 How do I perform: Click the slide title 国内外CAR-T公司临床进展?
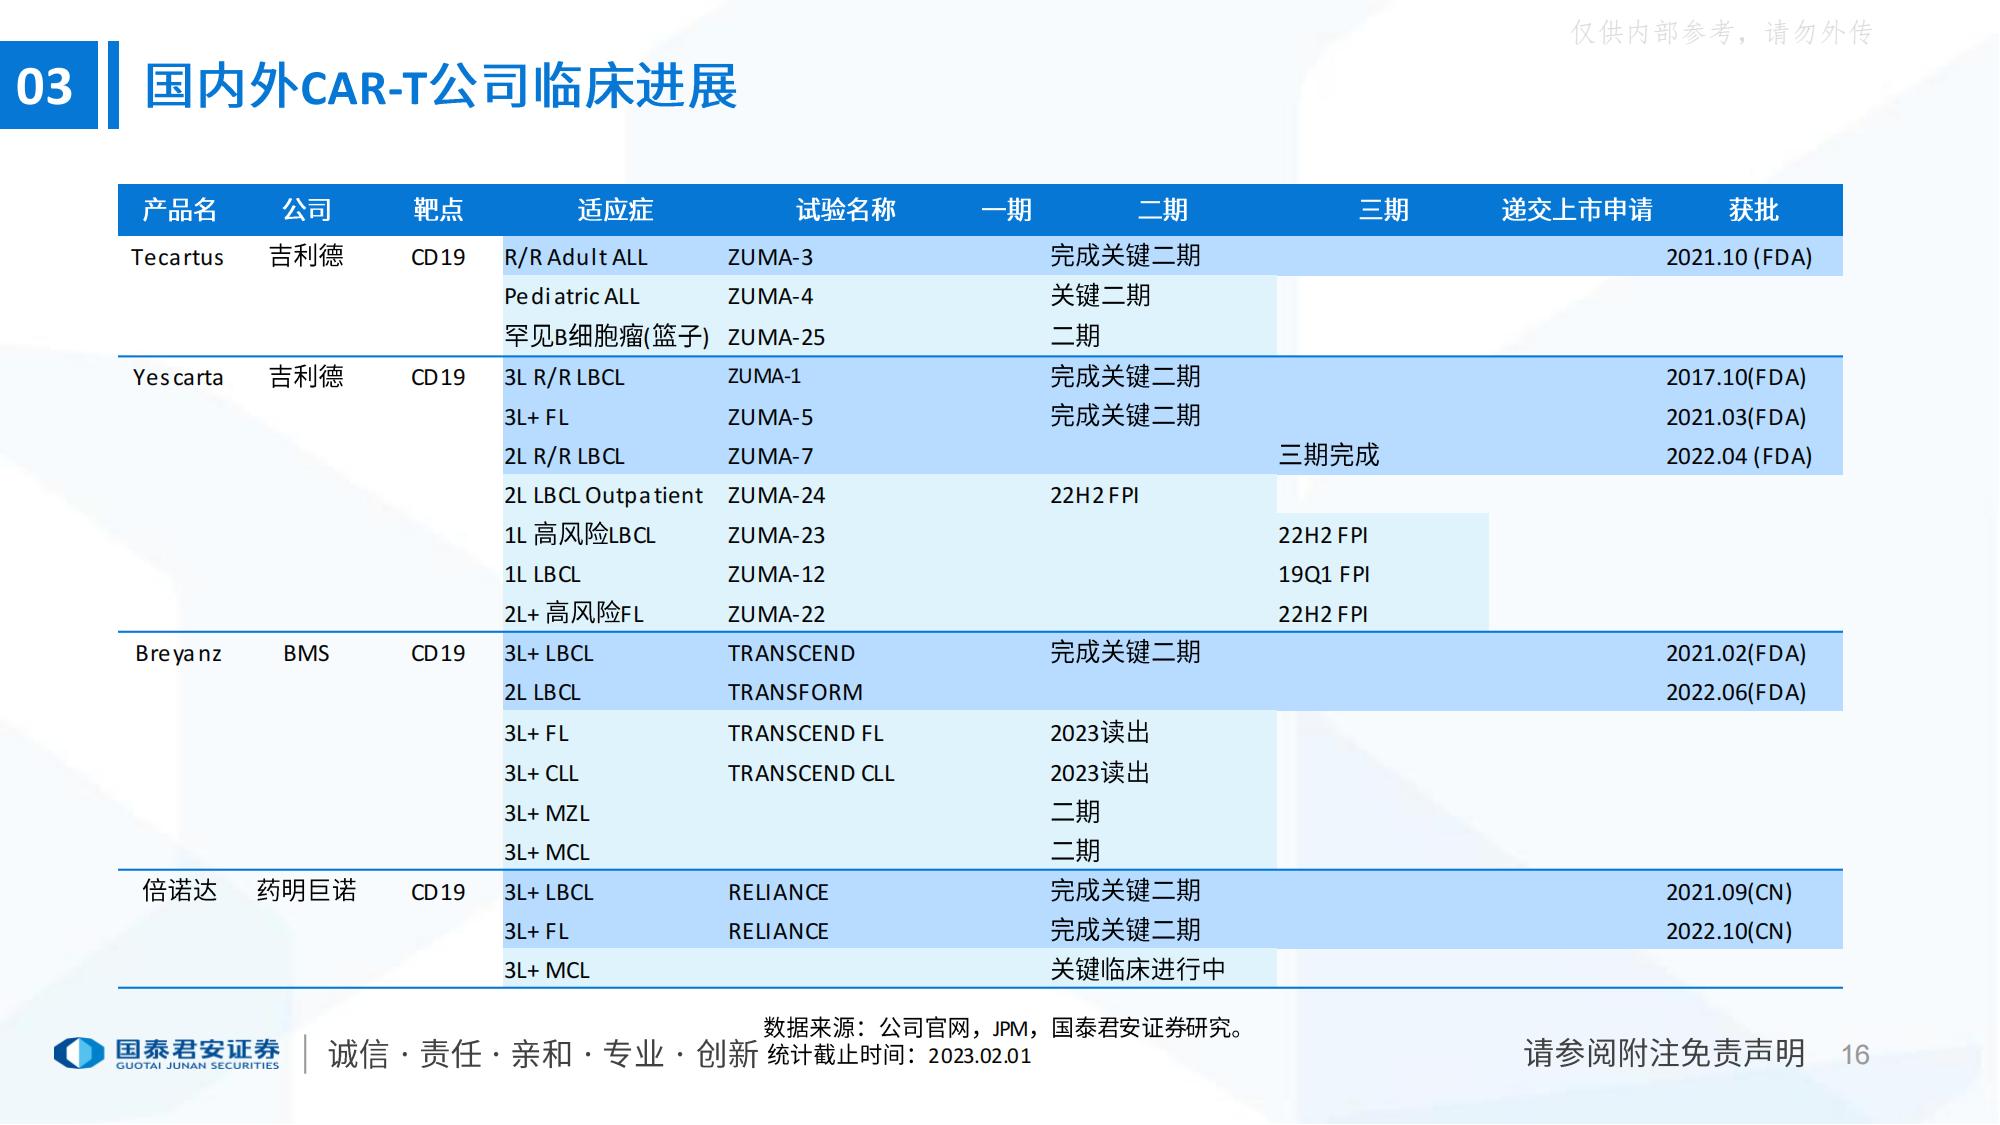pyautogui.click(x=440, y=86)
